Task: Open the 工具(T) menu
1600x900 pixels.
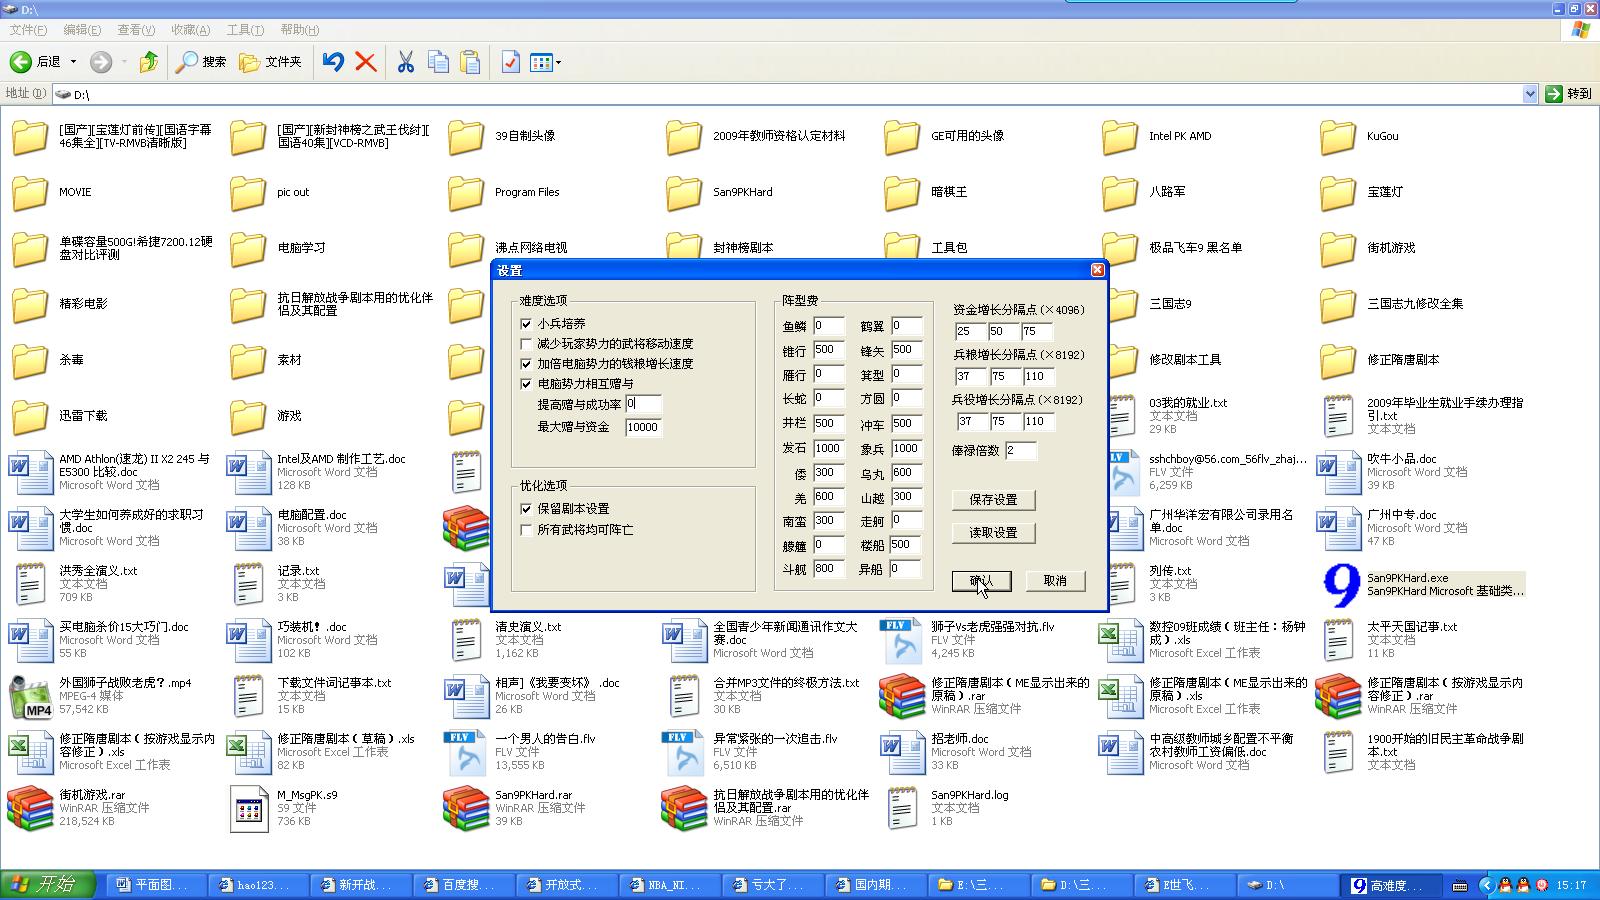Action: coord(245,30)
